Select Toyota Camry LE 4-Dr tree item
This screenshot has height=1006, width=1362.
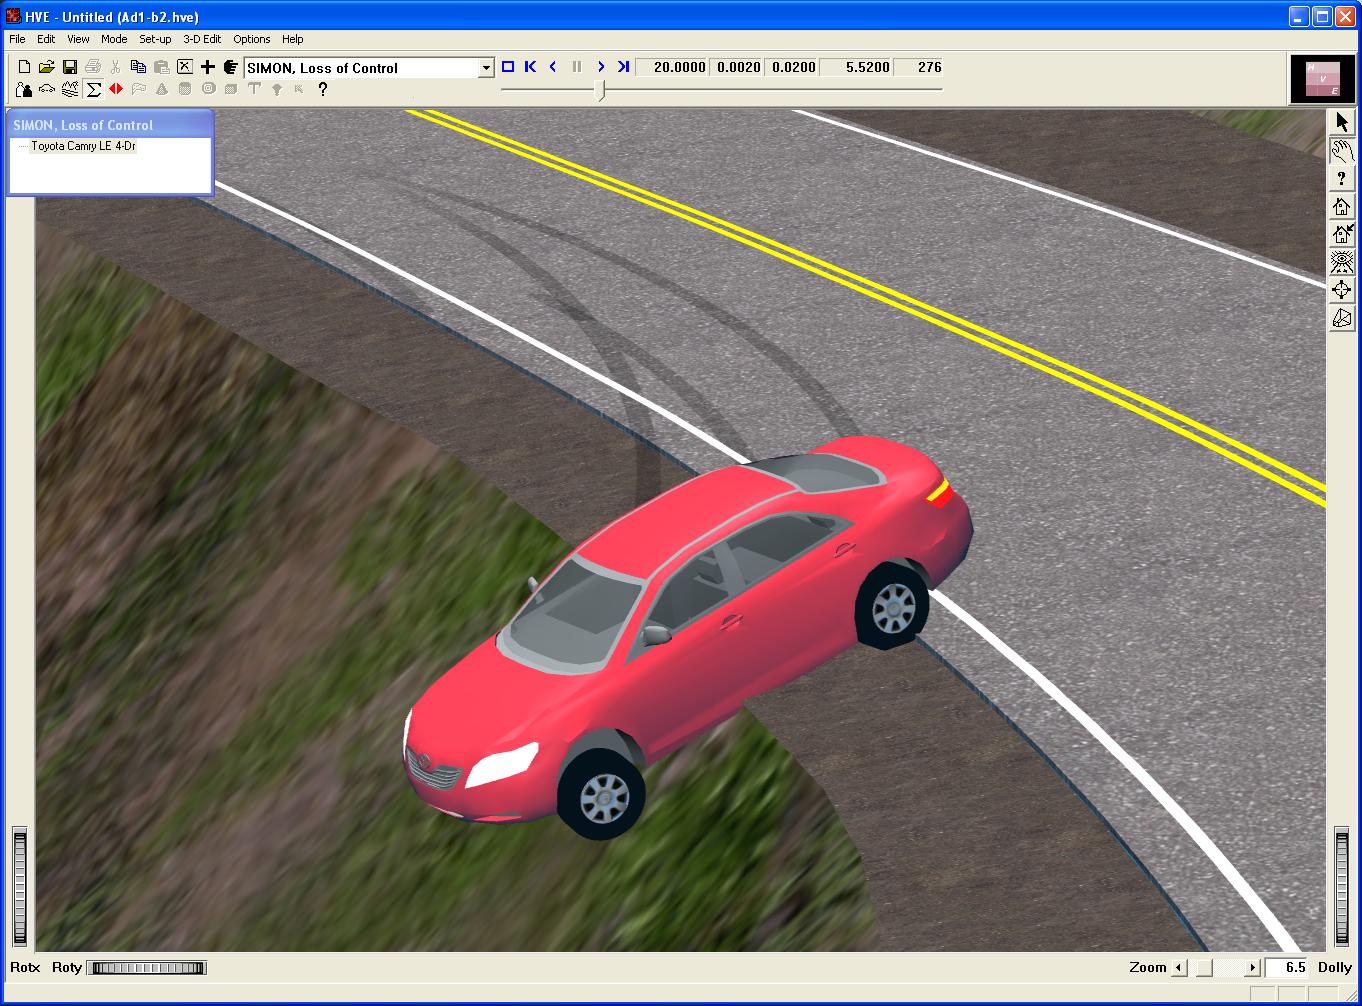pyautogui.click(x=83, y=146)
